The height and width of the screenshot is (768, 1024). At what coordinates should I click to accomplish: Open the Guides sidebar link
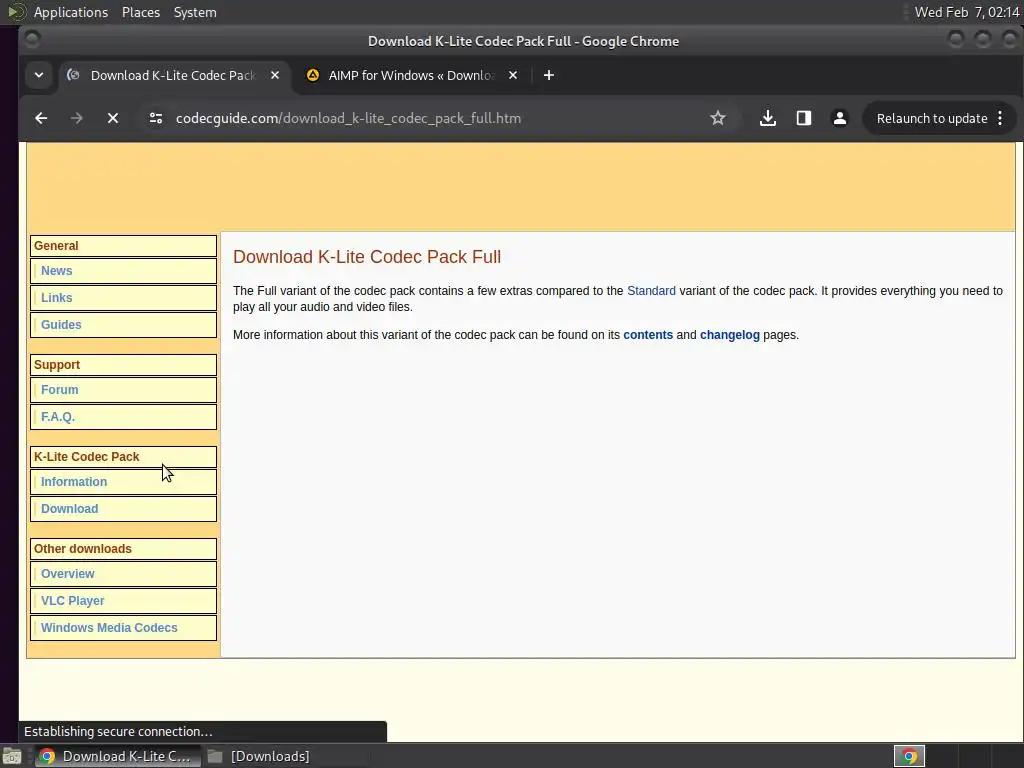(x=61, y=325)
